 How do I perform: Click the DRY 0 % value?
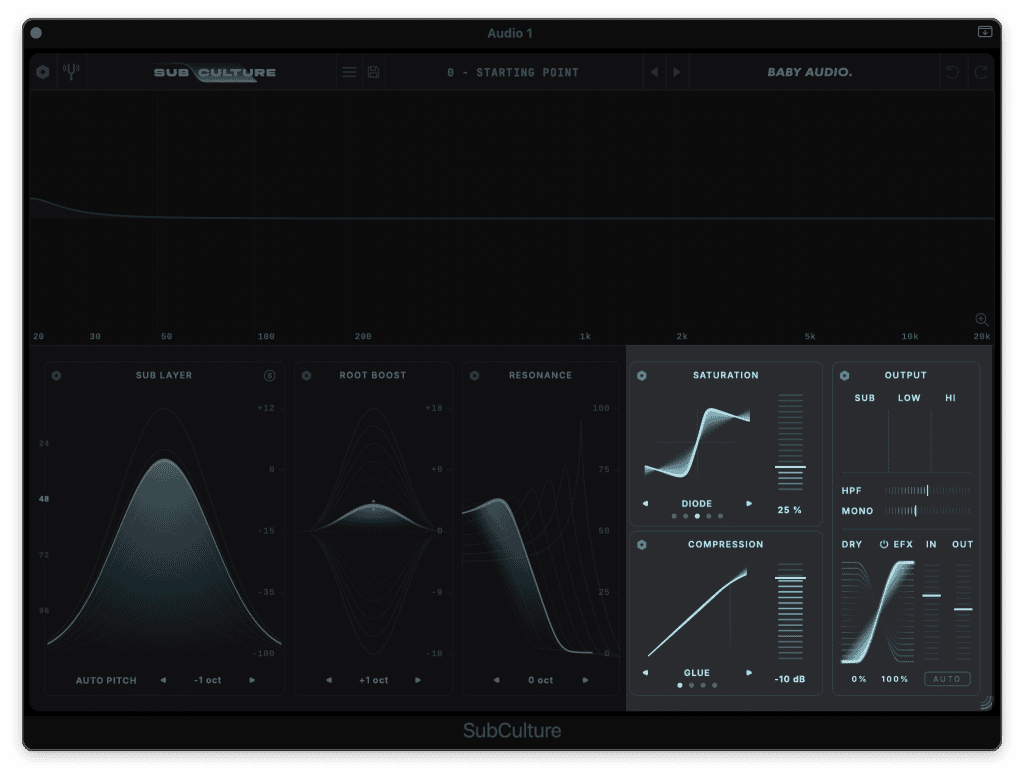(859, 679)
